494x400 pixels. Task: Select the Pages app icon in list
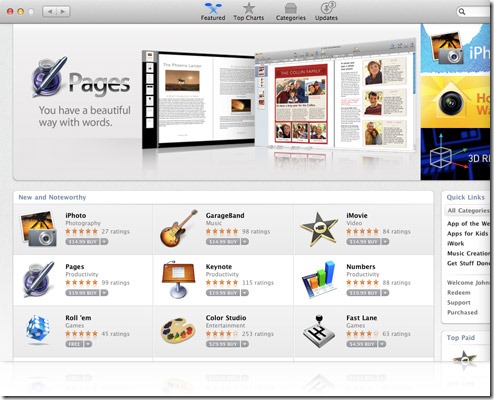tap(38, 280)
